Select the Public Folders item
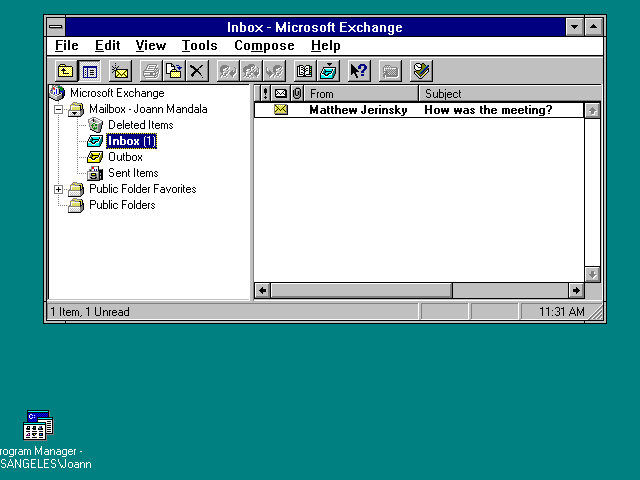640x480 pixels. (x=122, y=205)
